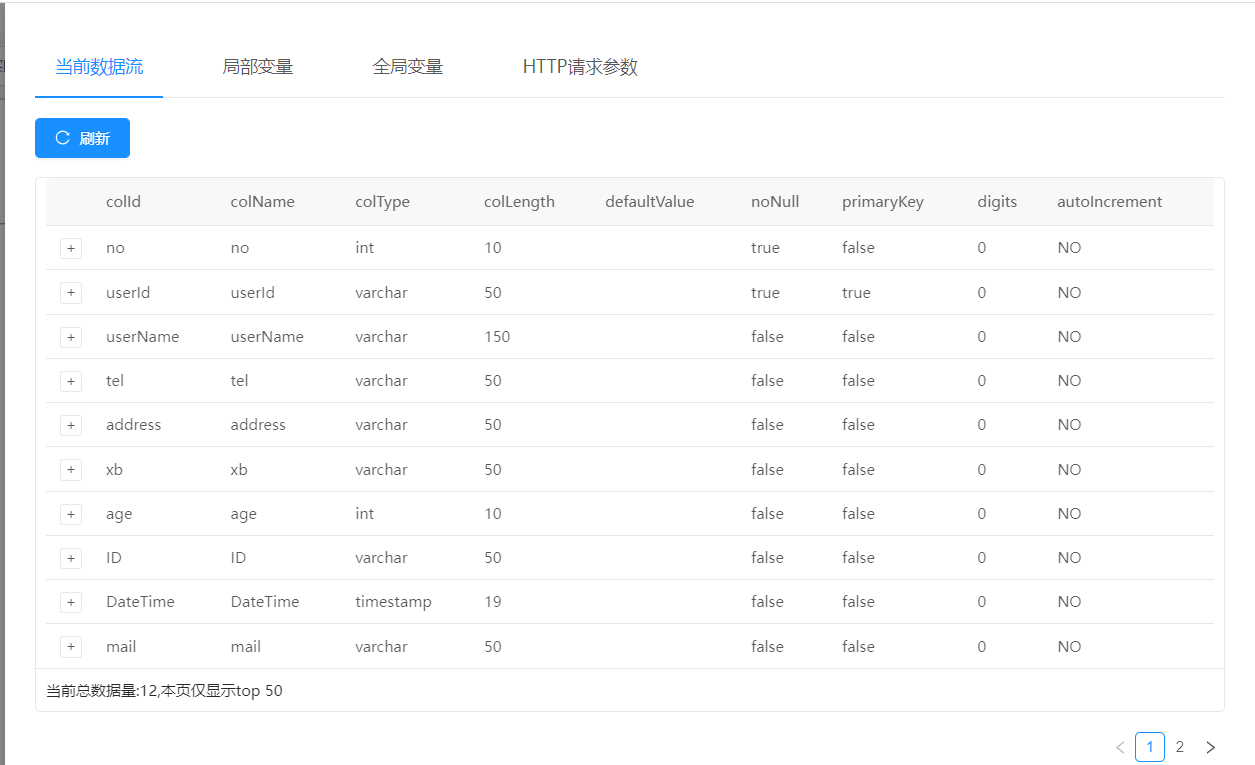This screenshot has width=1255, height=765.
Task: Expand the 'no' row details
Action: click(x=71, y=248)
